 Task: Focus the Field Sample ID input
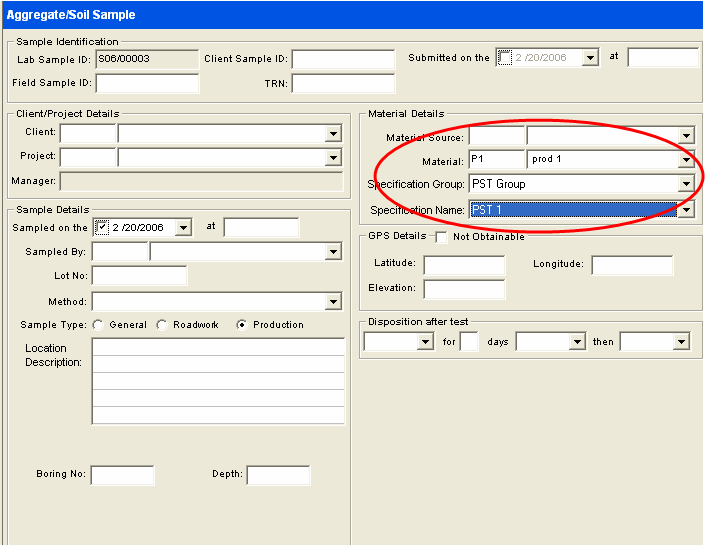(147, 83)
